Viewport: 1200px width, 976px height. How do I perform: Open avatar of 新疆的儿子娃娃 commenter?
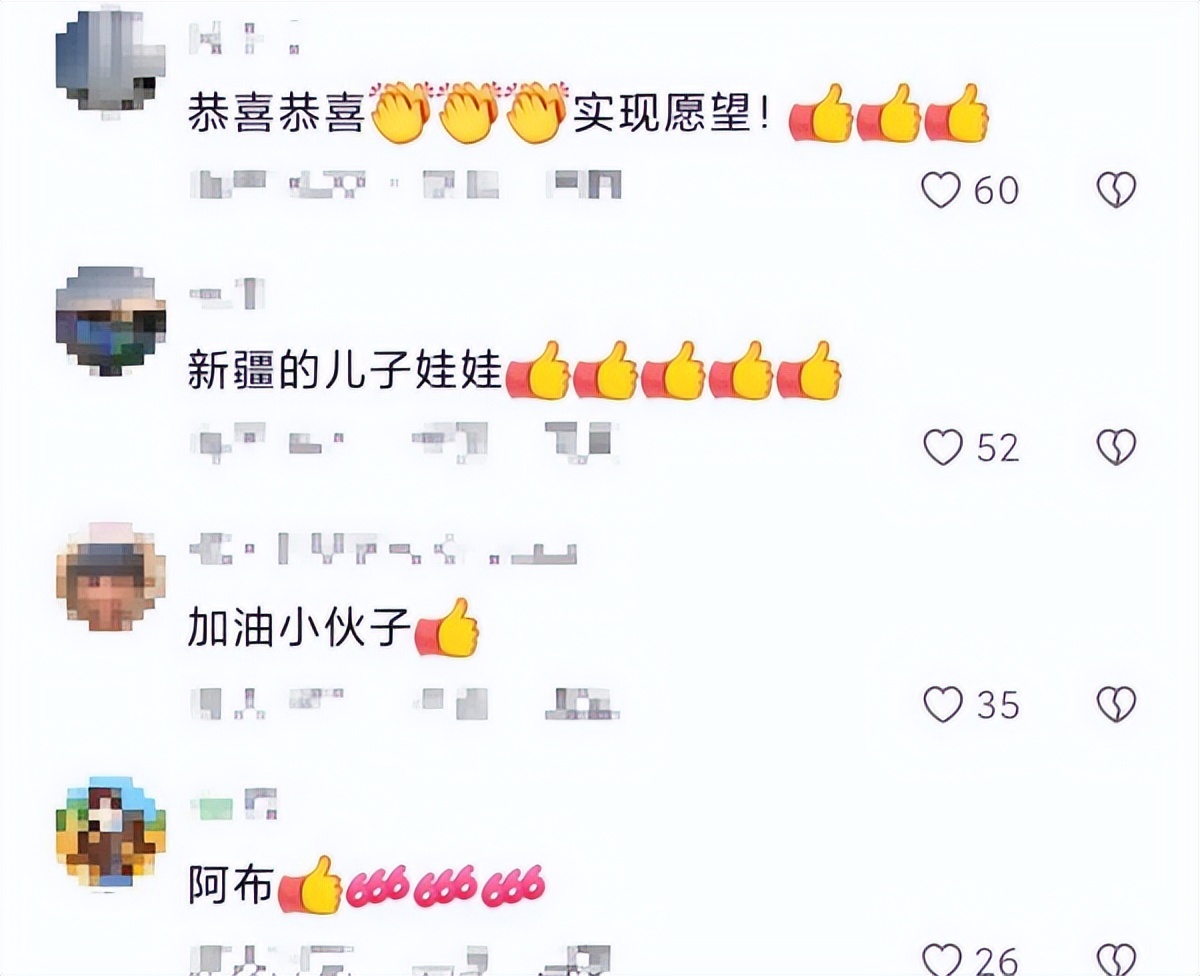click(x=110, y=322)
